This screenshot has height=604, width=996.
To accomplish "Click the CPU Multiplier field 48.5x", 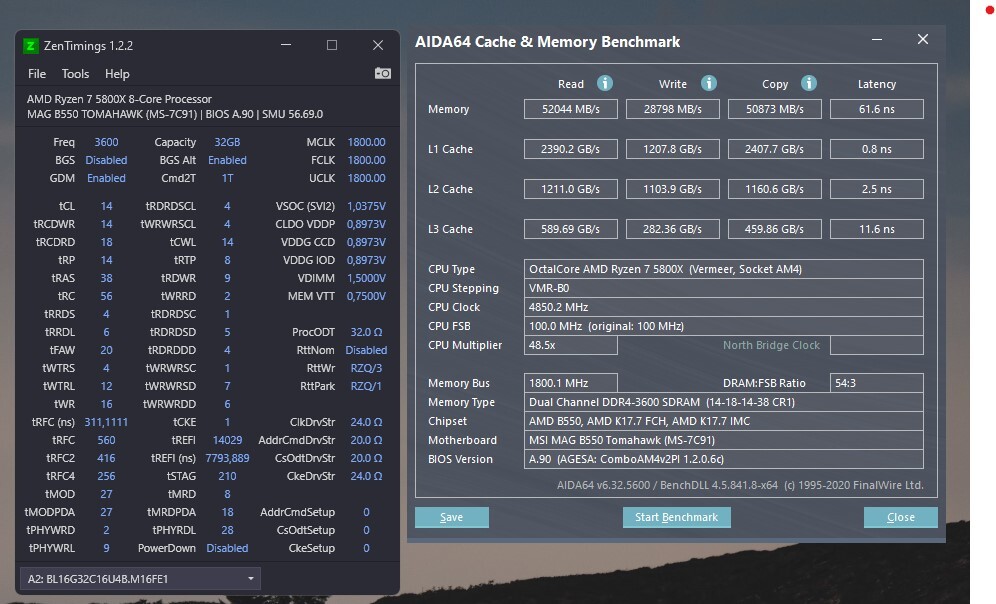I will (570, 346).
